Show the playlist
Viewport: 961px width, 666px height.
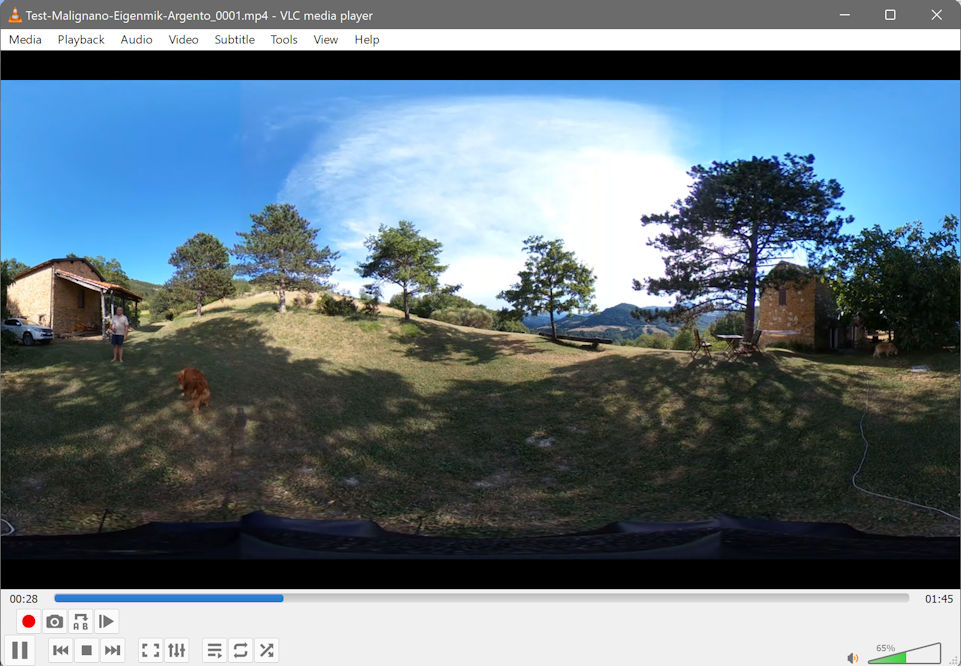tap(215, 650)
